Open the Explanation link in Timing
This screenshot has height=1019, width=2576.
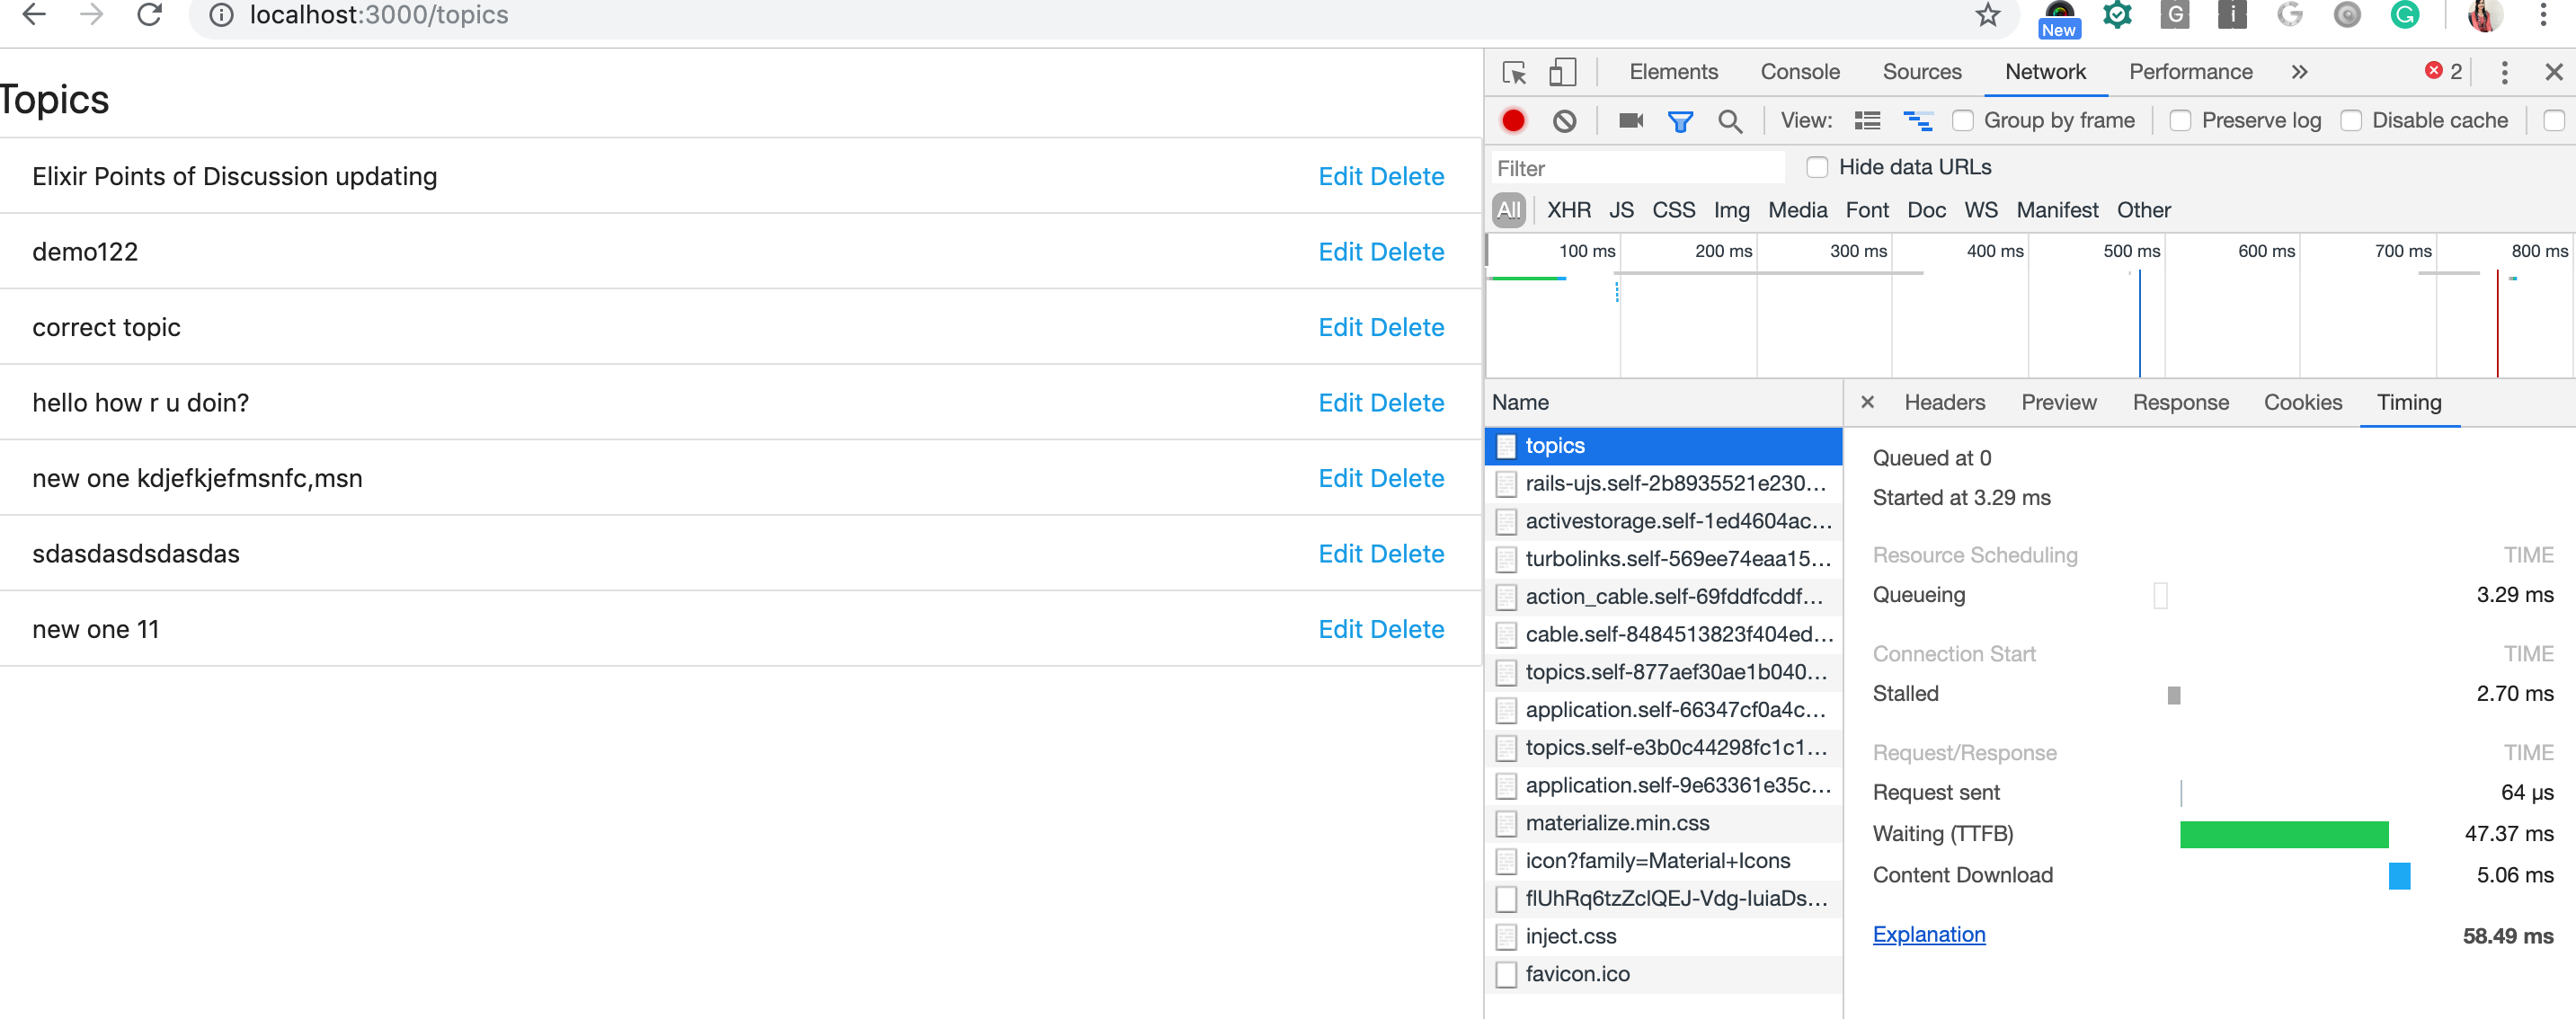[1928, 934]
